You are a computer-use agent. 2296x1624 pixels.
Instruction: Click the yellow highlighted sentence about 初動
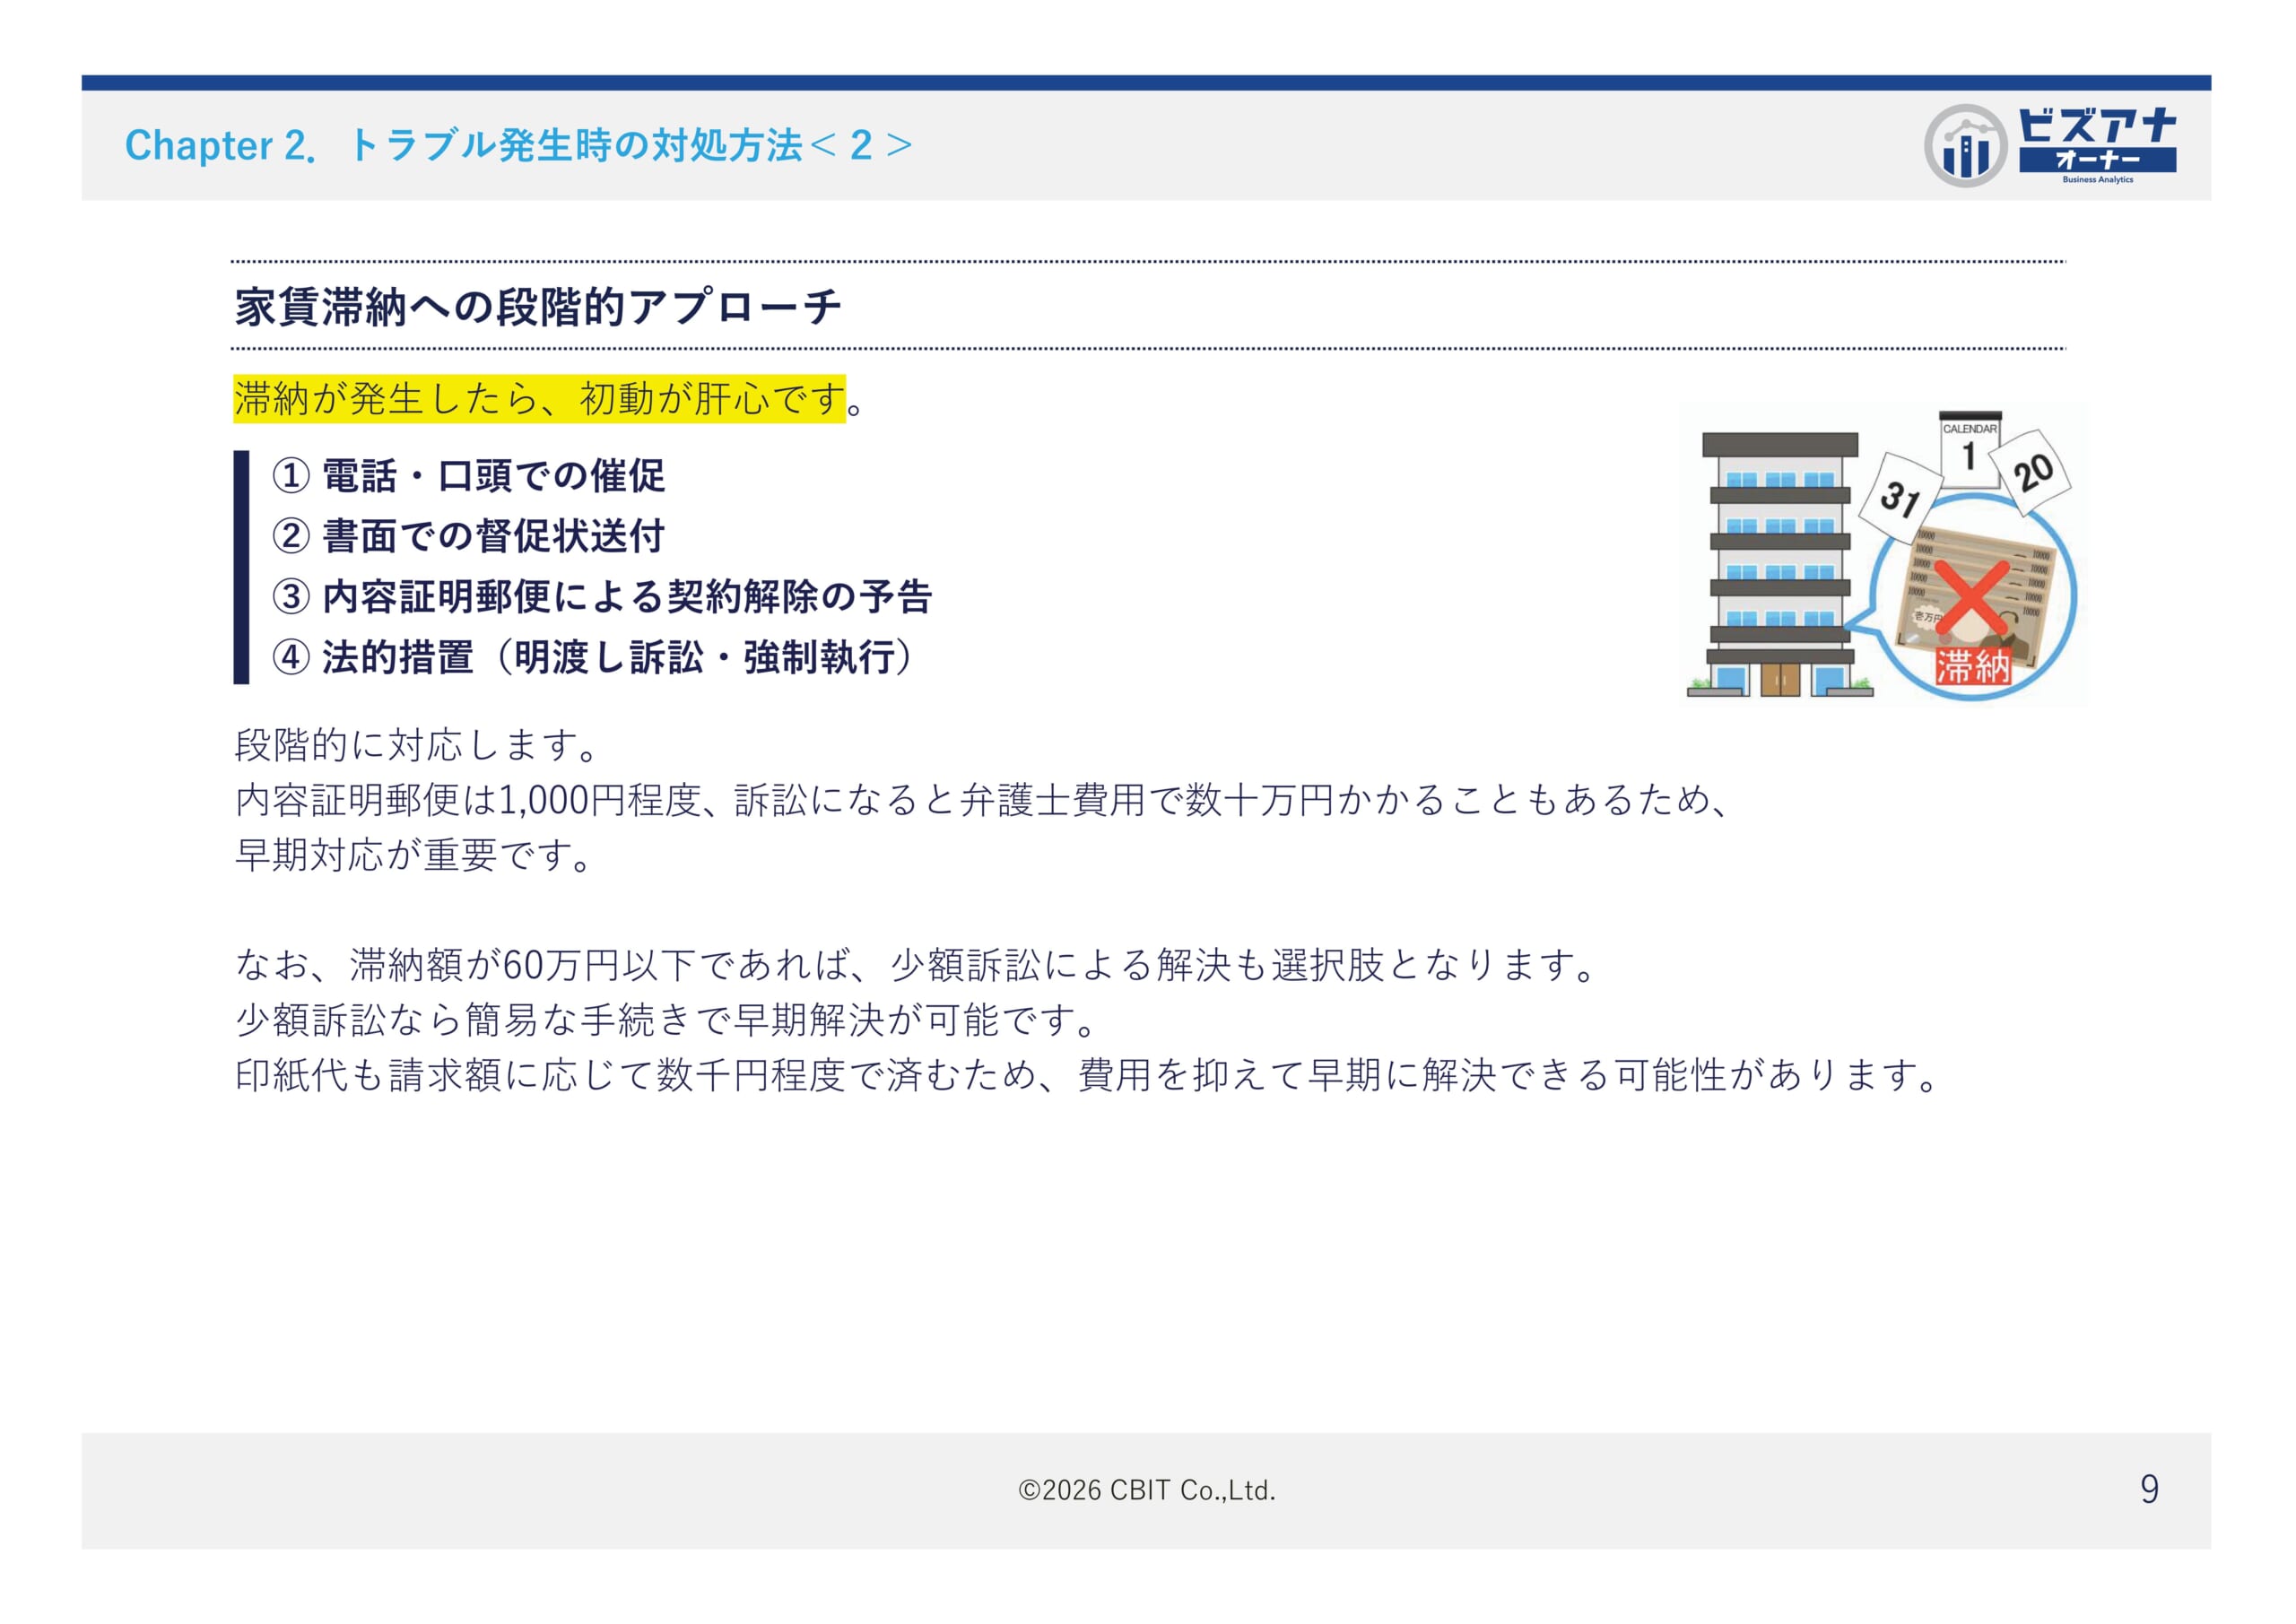[x=540, y=399]
